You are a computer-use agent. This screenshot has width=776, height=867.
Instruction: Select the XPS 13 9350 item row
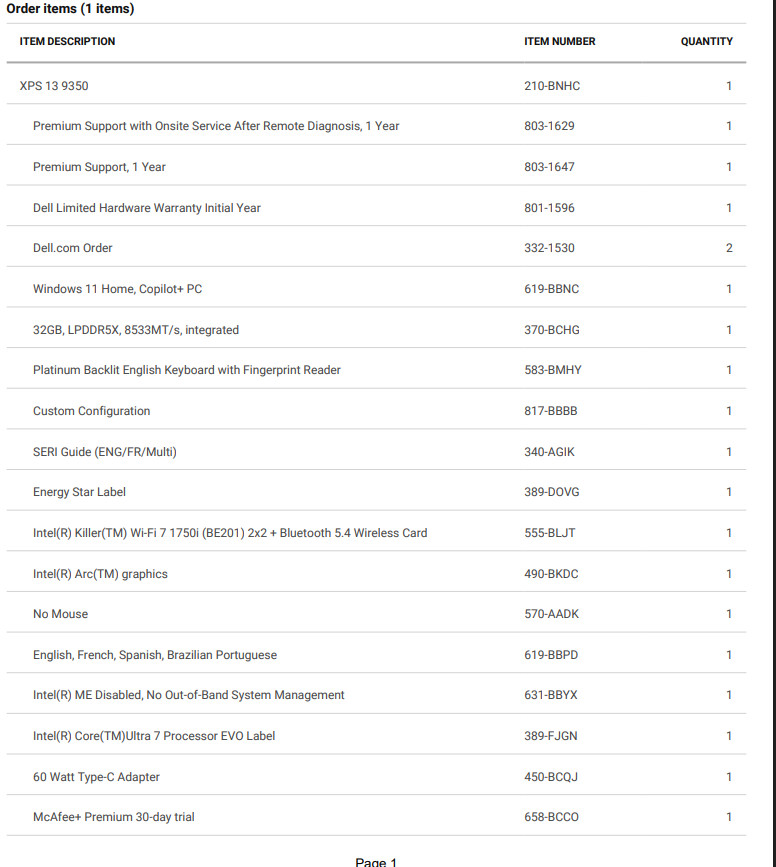pos(376,86)
